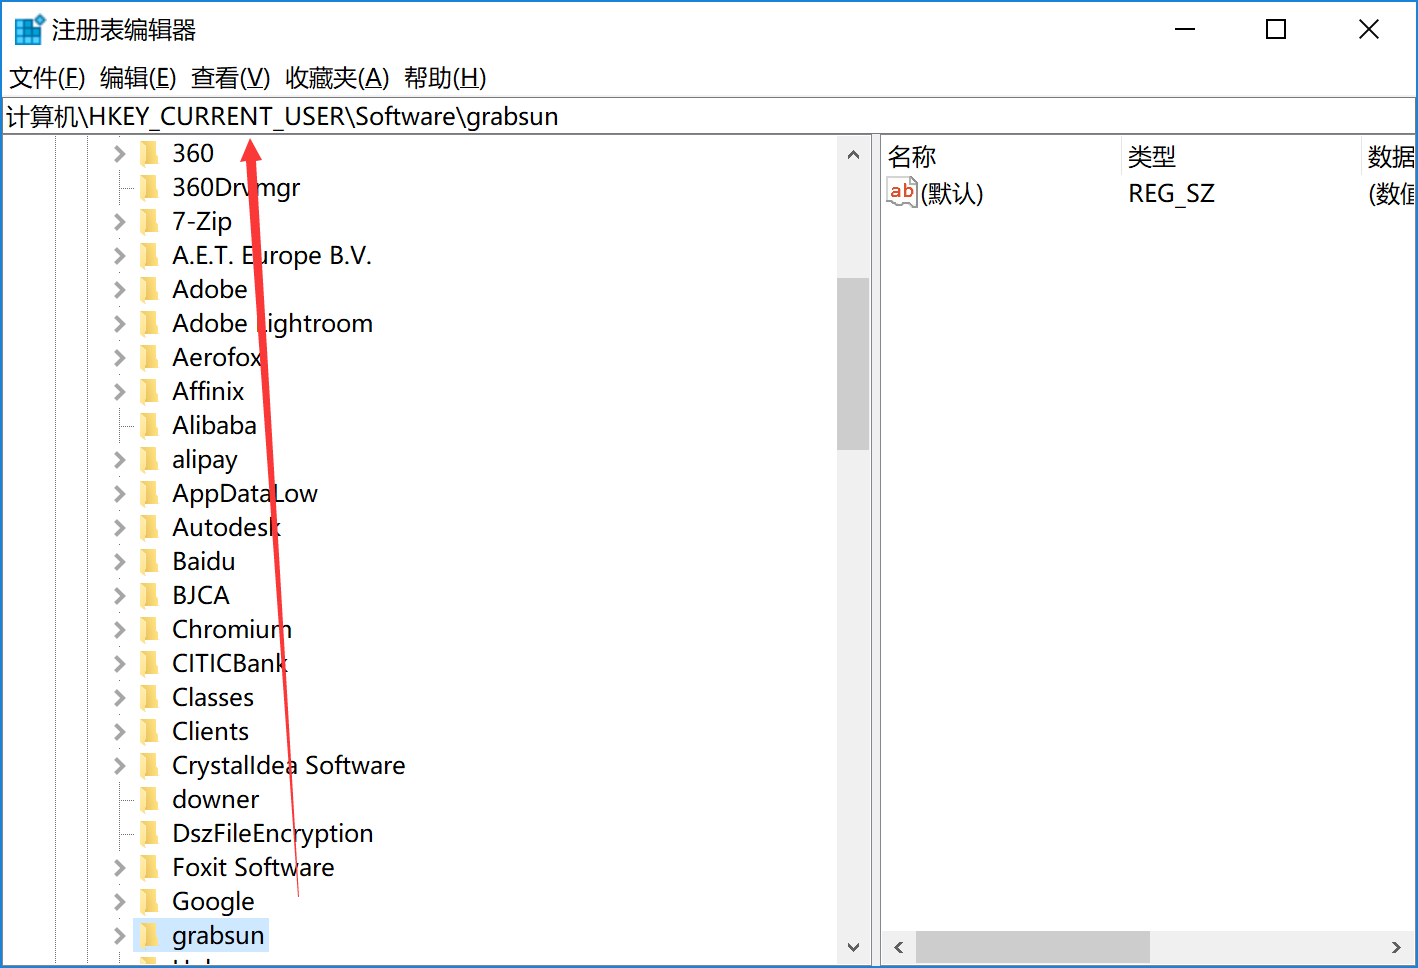This screenshot has width=1418, height=968.
Task: Click the Adobe folder icon
Action: (x=149, y=289)
